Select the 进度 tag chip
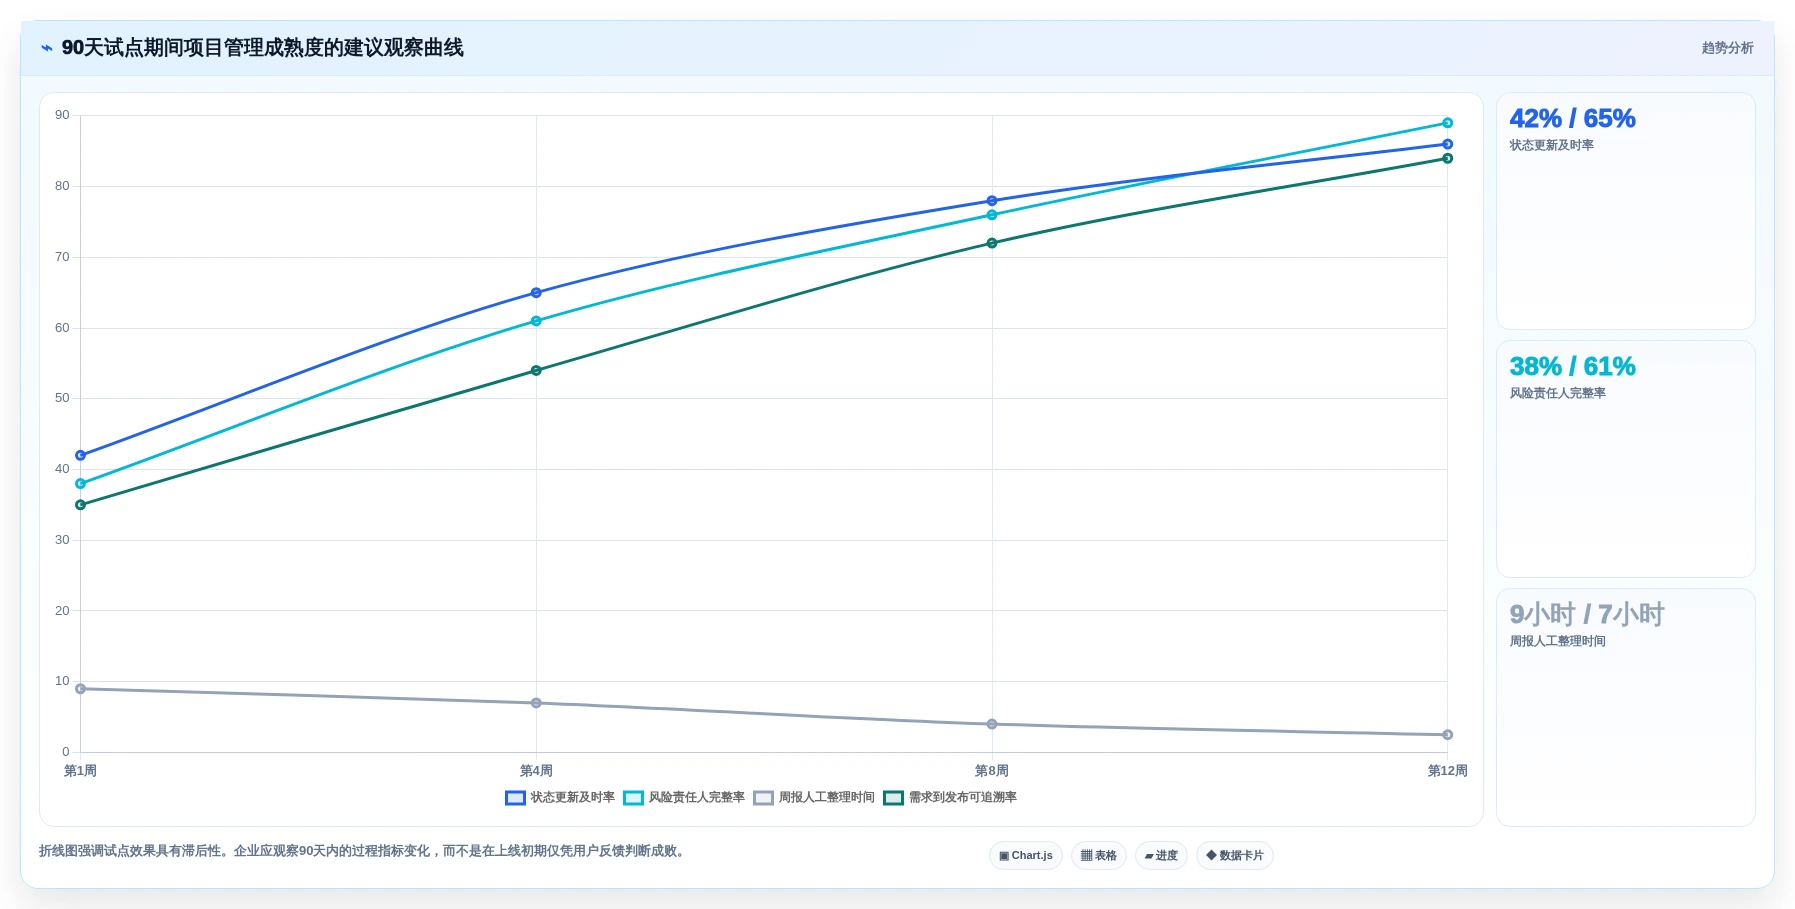Screen dimensions: 1795x909 pos(1161,856)
